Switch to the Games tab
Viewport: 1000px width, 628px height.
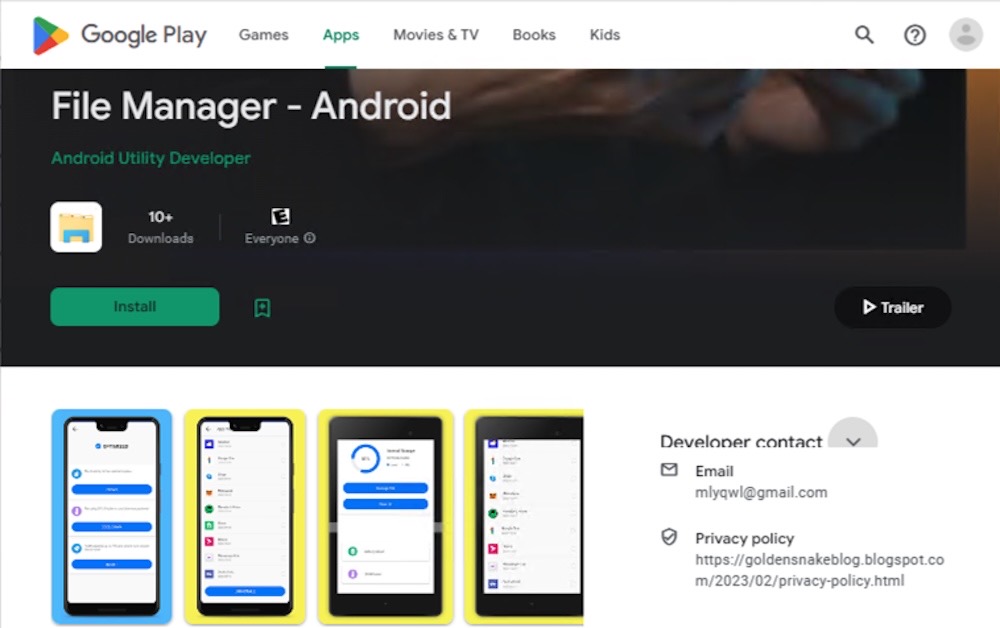pyautogui.click(x=263, y=34)
